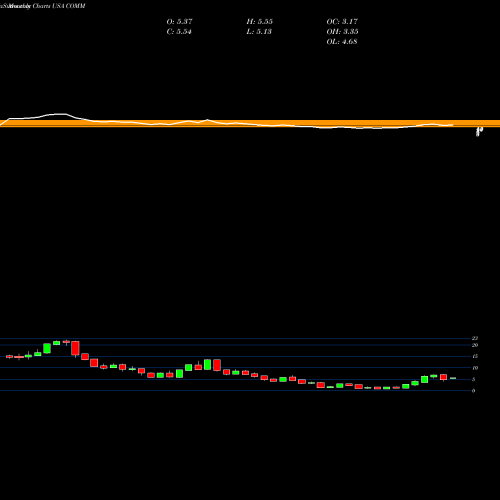Viewport: 500px width, 500px height.
Task: Select the last small green candle on the right
Action: pos(453,378)
